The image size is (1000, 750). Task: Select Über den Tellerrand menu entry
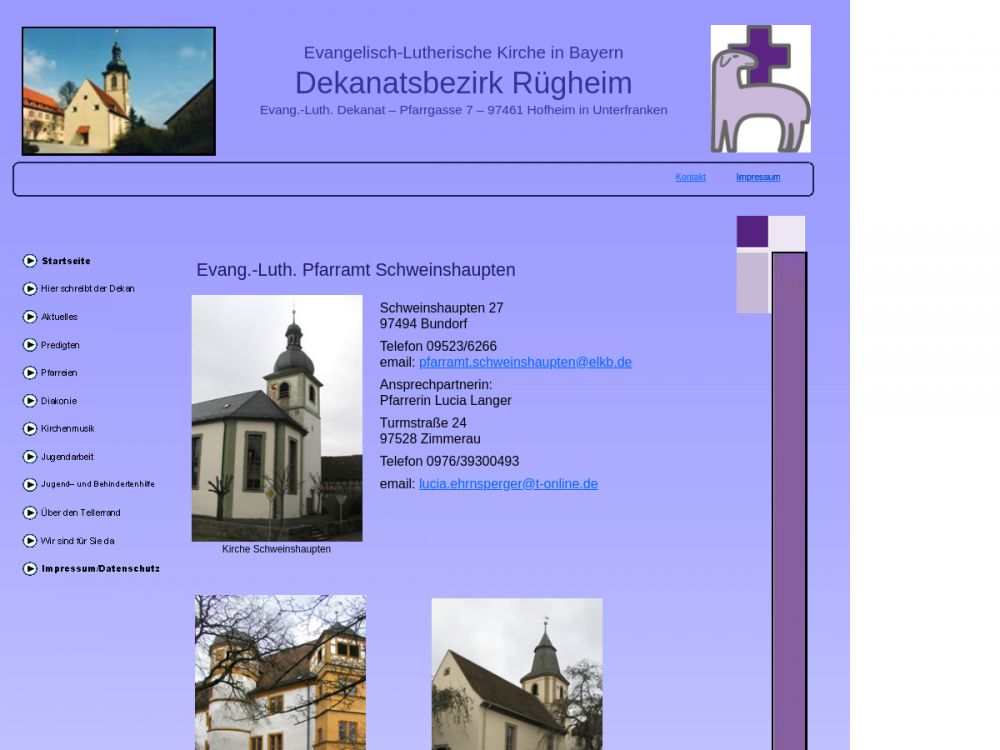pyautogui.click(x=81, y=513)
